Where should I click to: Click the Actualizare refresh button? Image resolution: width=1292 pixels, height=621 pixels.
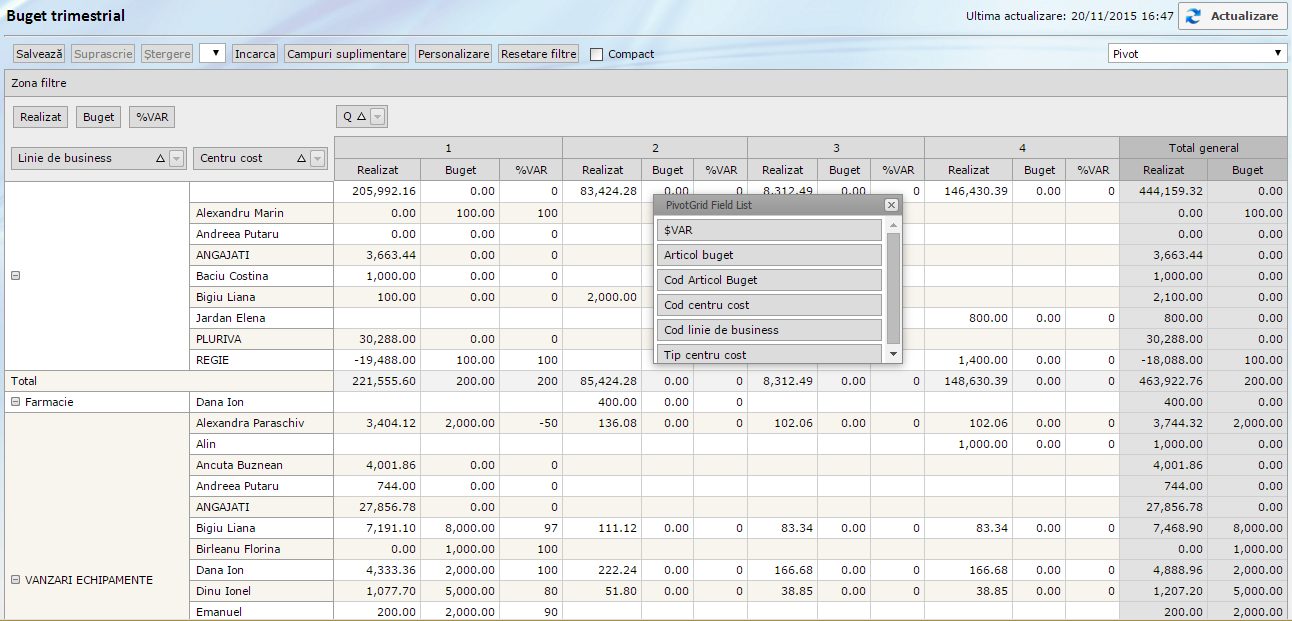[x=1232, y=16]
